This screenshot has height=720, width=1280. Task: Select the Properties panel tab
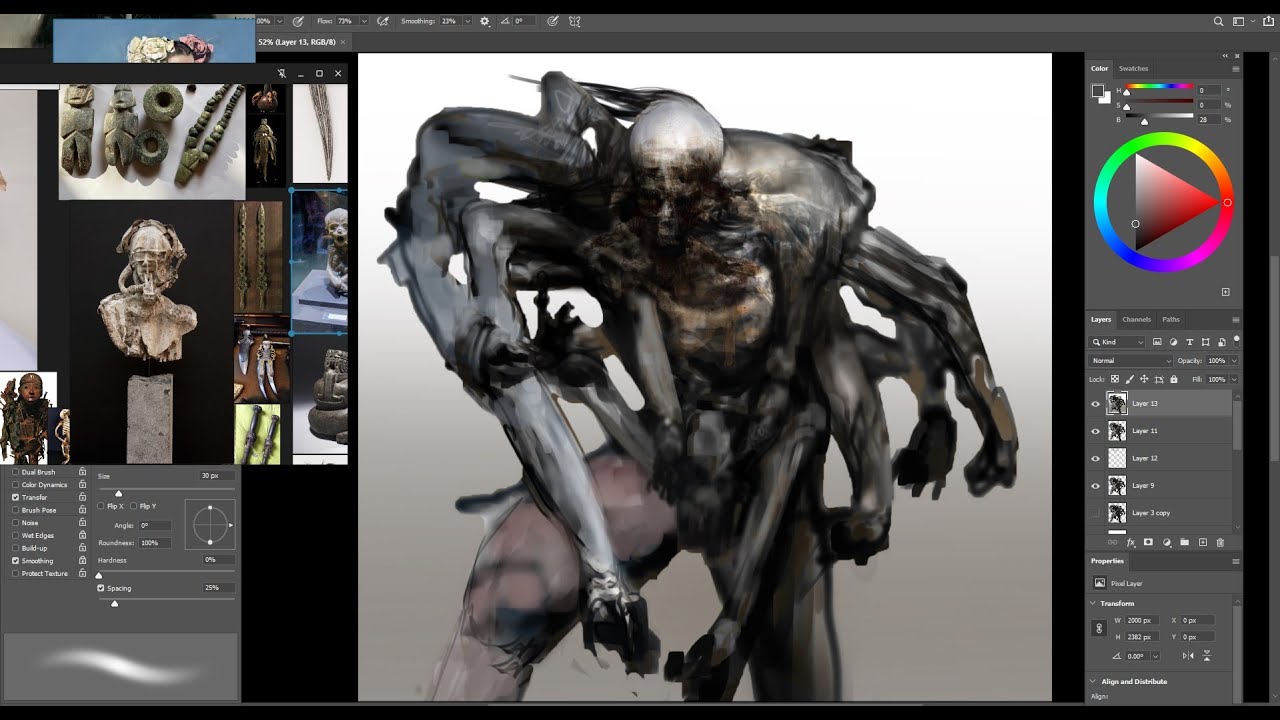tap(1107, 561)
